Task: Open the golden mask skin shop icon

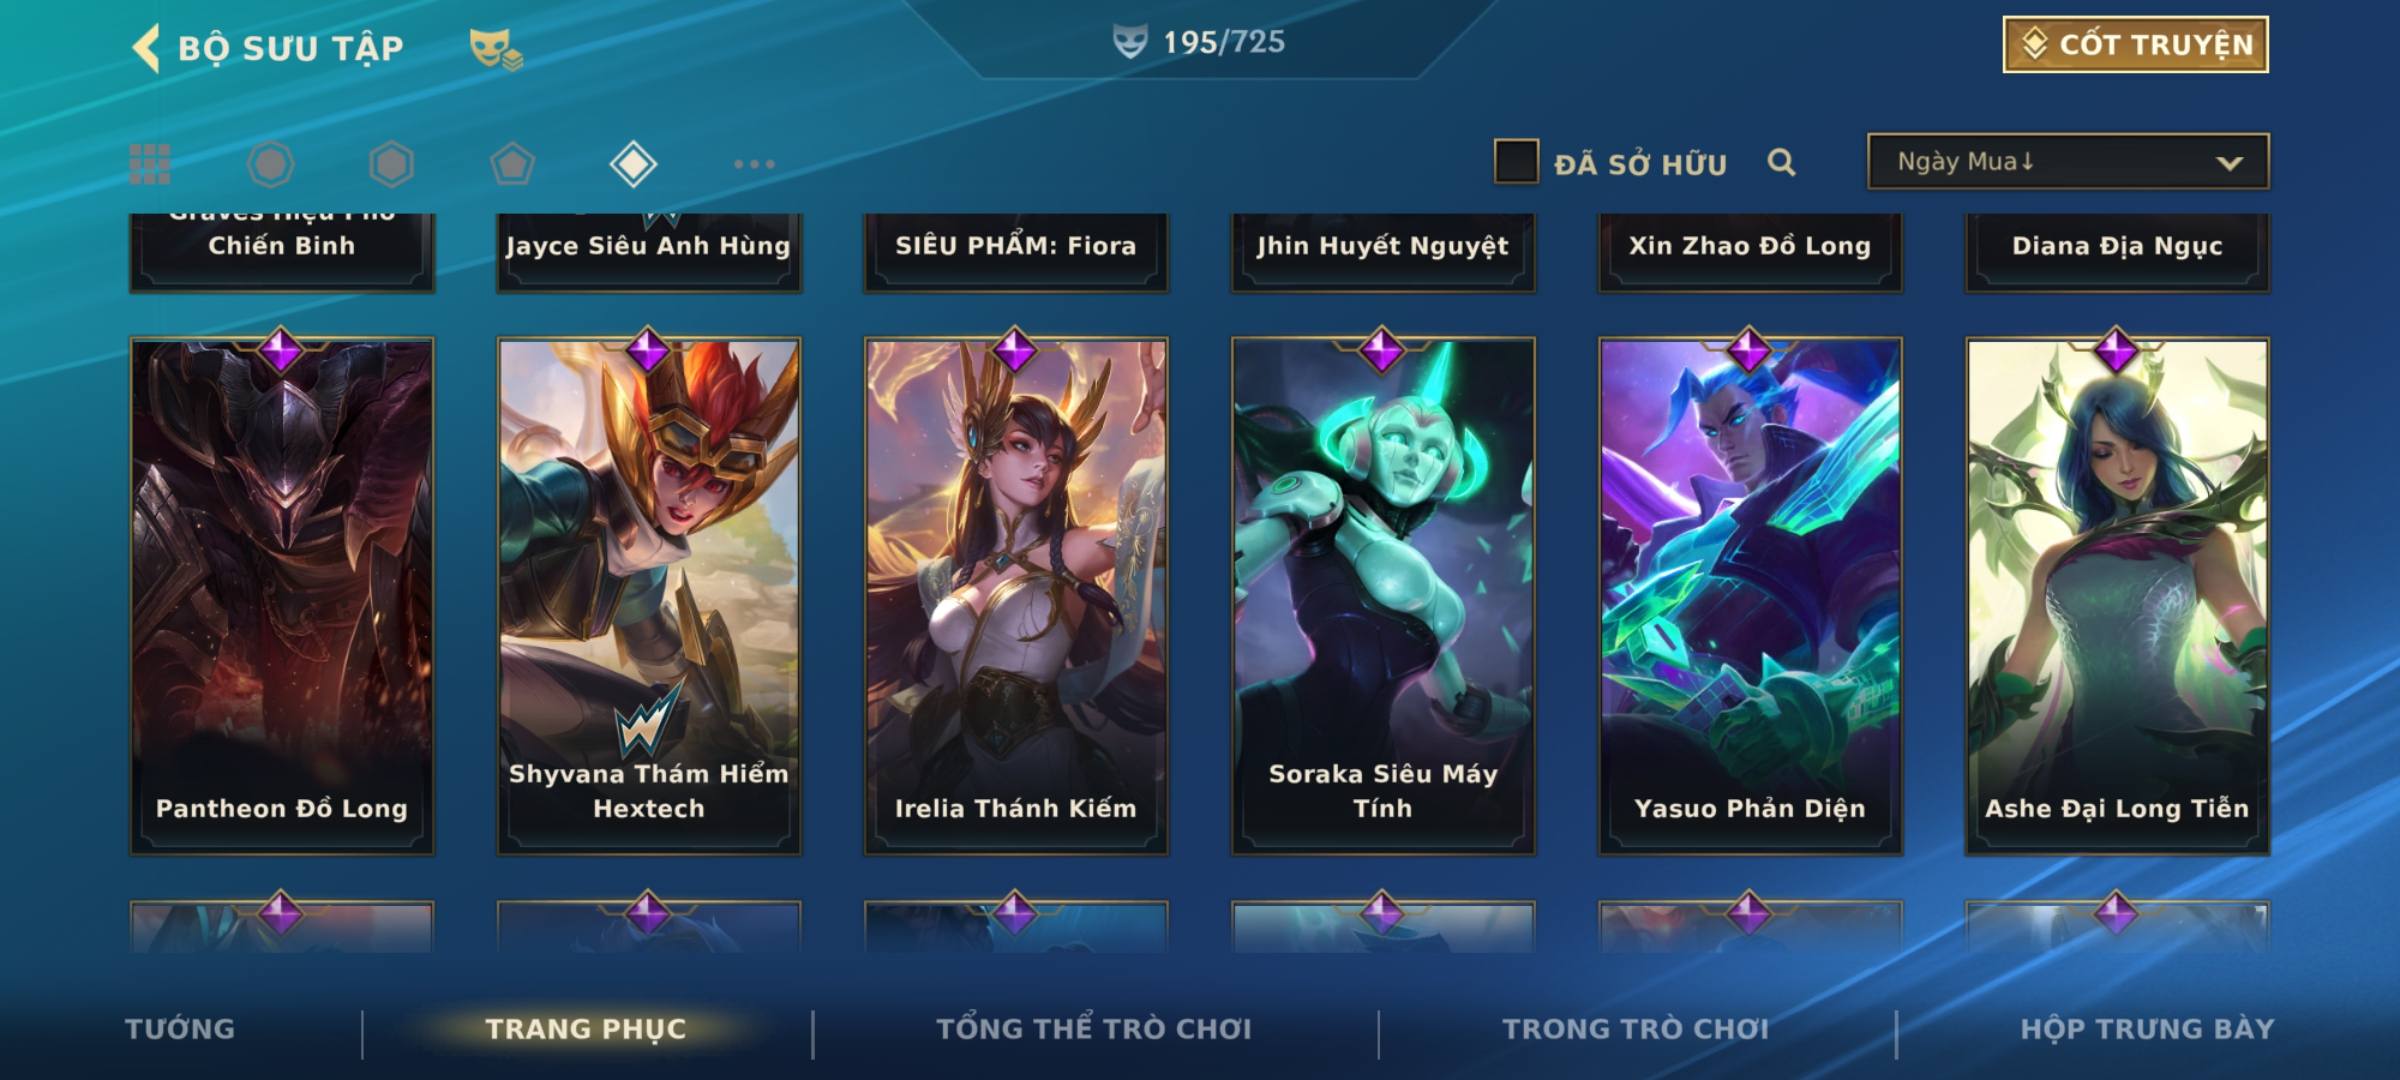Action: [x=496, y=48]
